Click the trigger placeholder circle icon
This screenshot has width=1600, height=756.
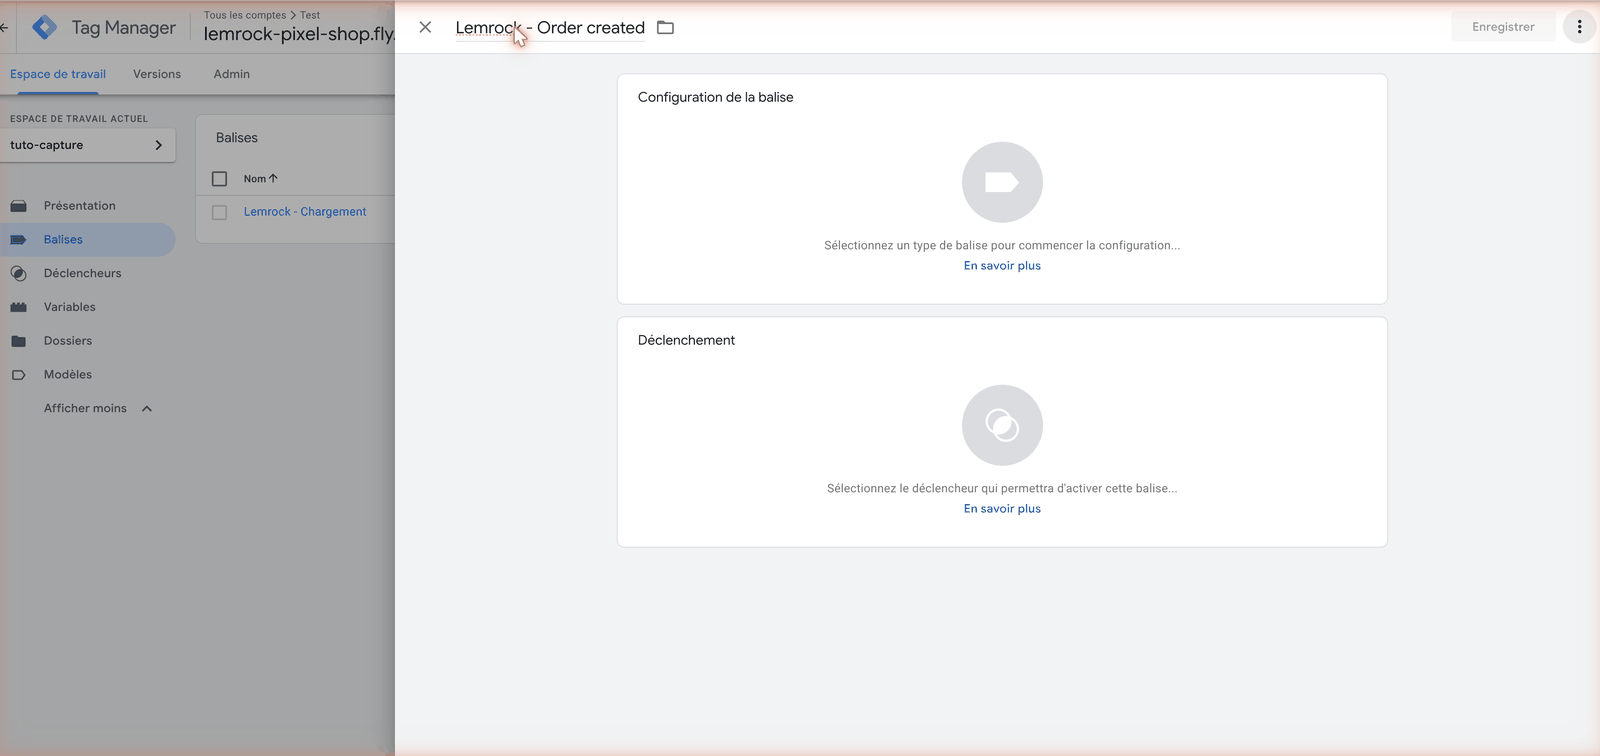(1002, 425)
